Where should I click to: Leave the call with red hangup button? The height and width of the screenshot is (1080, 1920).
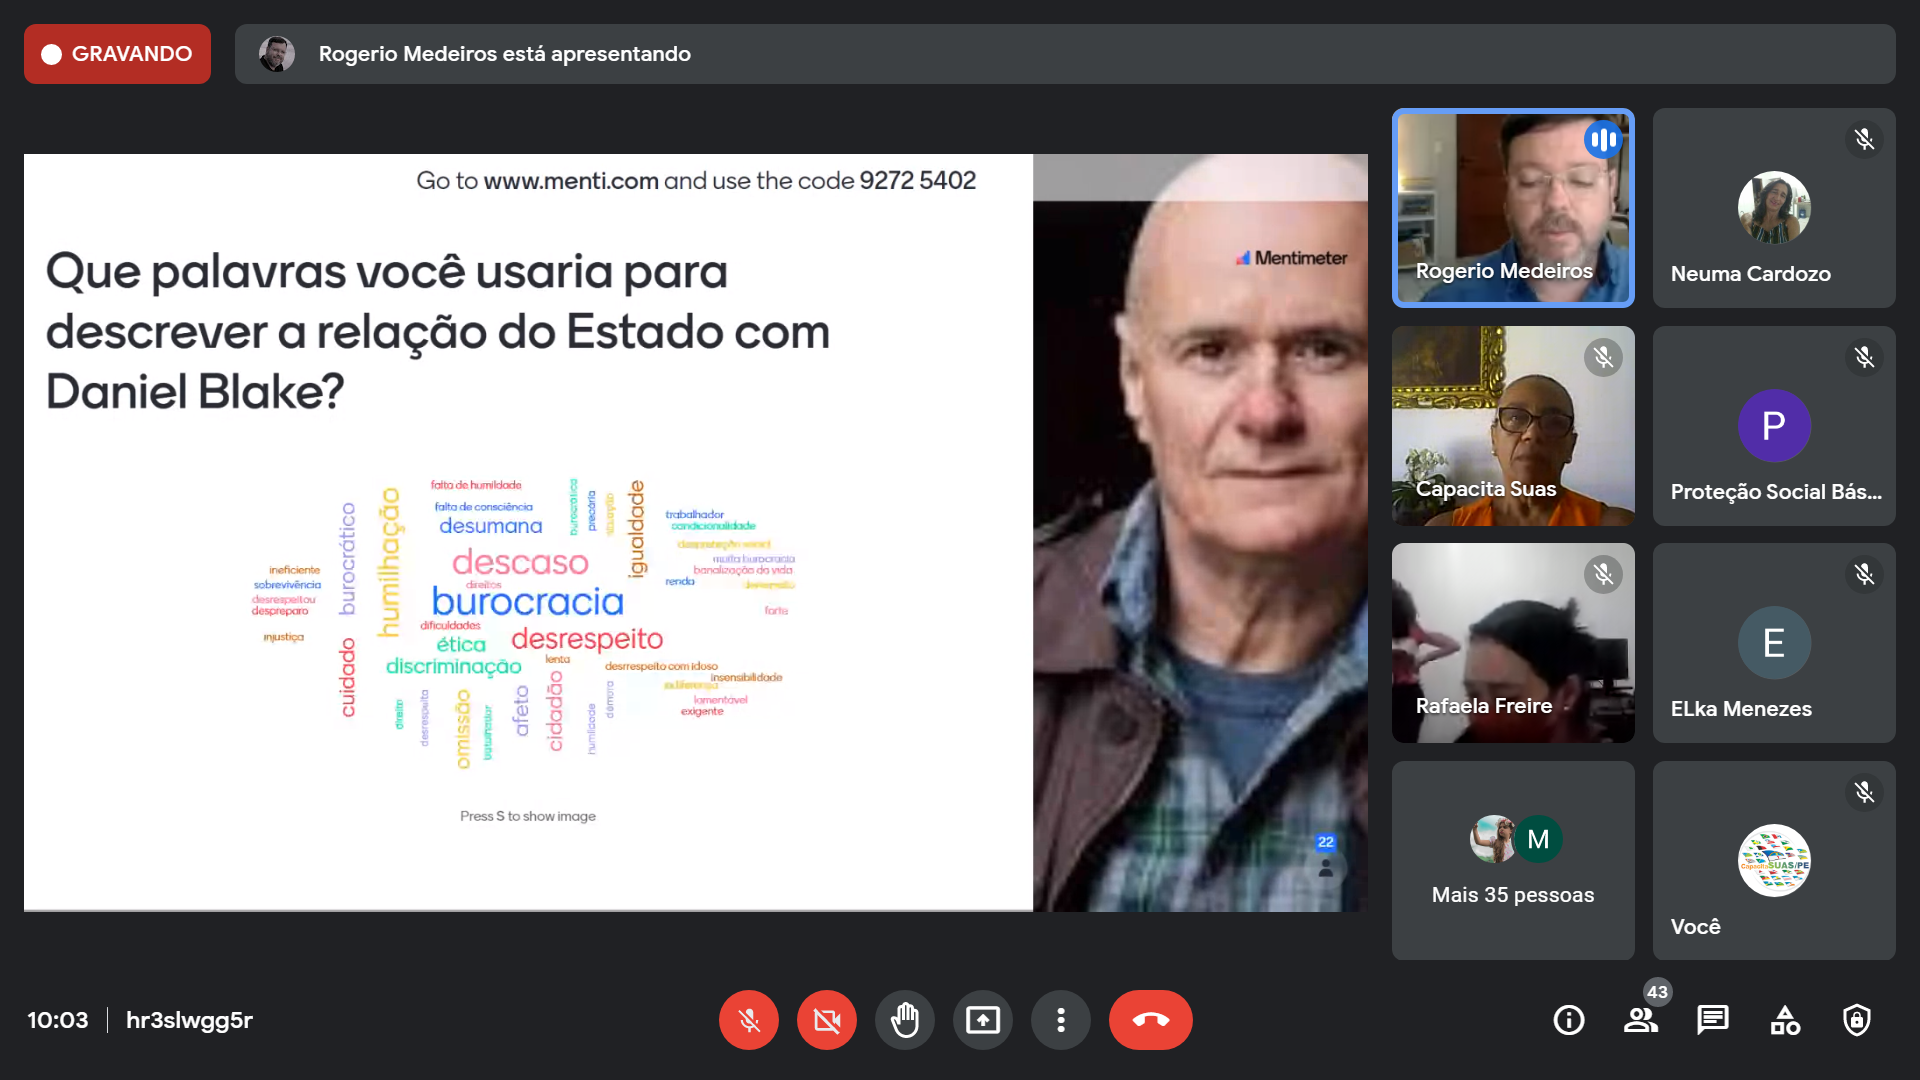pos(1150,1020)
